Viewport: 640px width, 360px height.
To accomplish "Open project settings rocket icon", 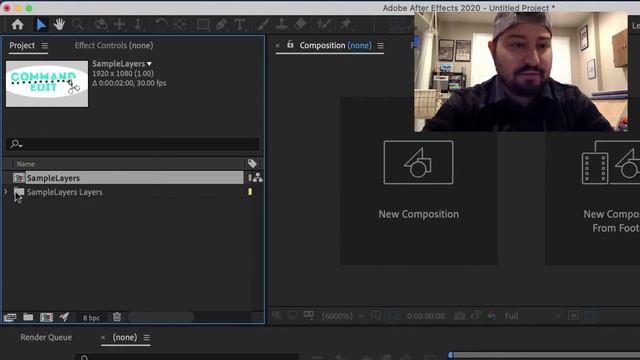I will pos(64,317).
